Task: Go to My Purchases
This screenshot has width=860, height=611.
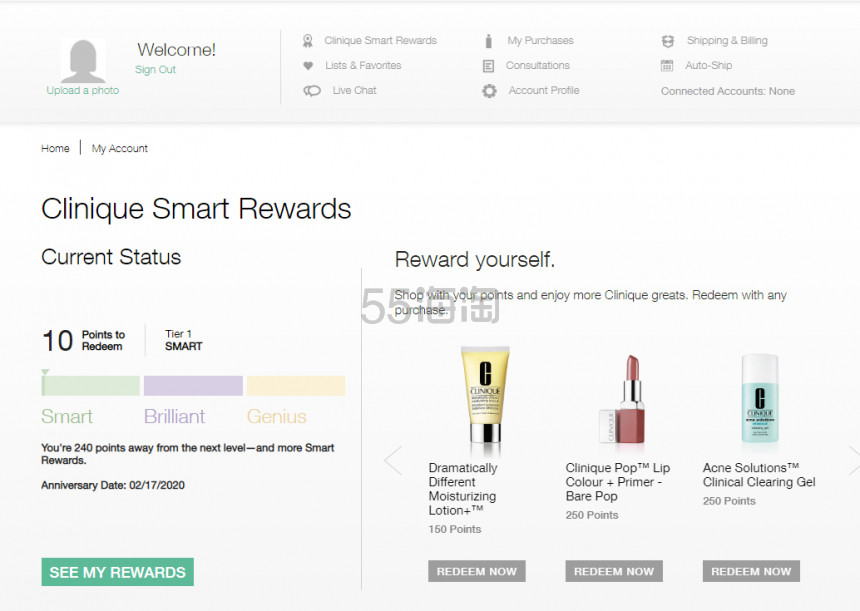Action: coord(540,41)
